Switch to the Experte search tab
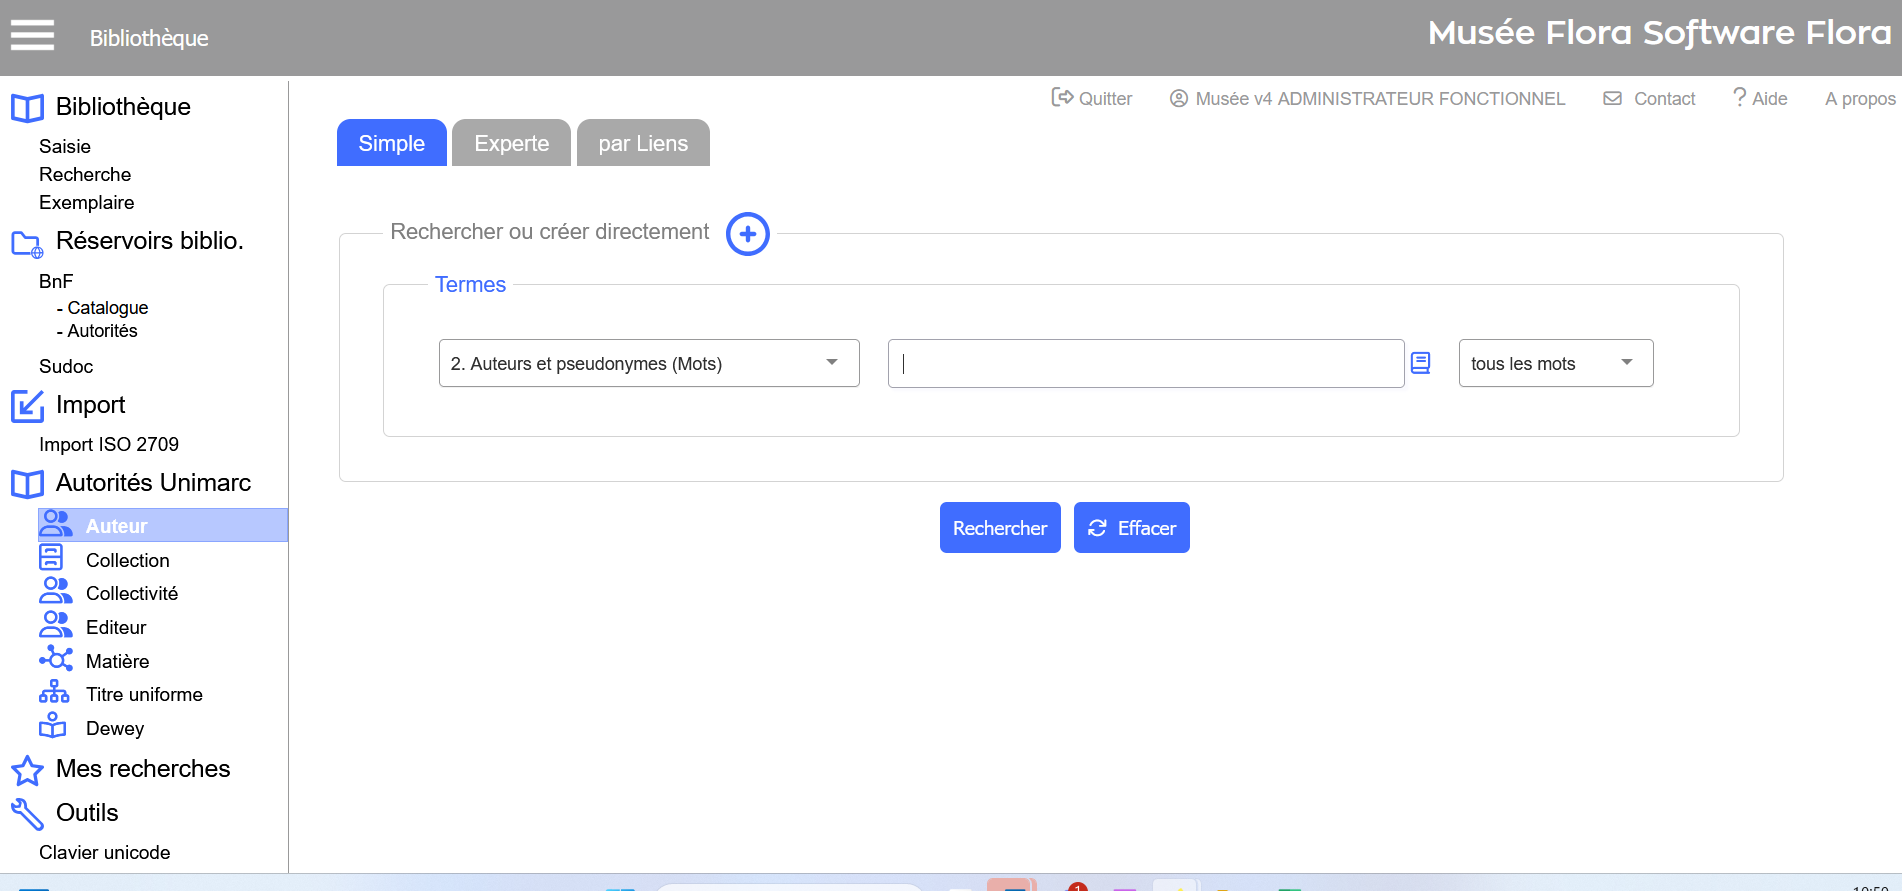Image resolution: width=1902 pixels, height=891 pixels. point(512,143)
